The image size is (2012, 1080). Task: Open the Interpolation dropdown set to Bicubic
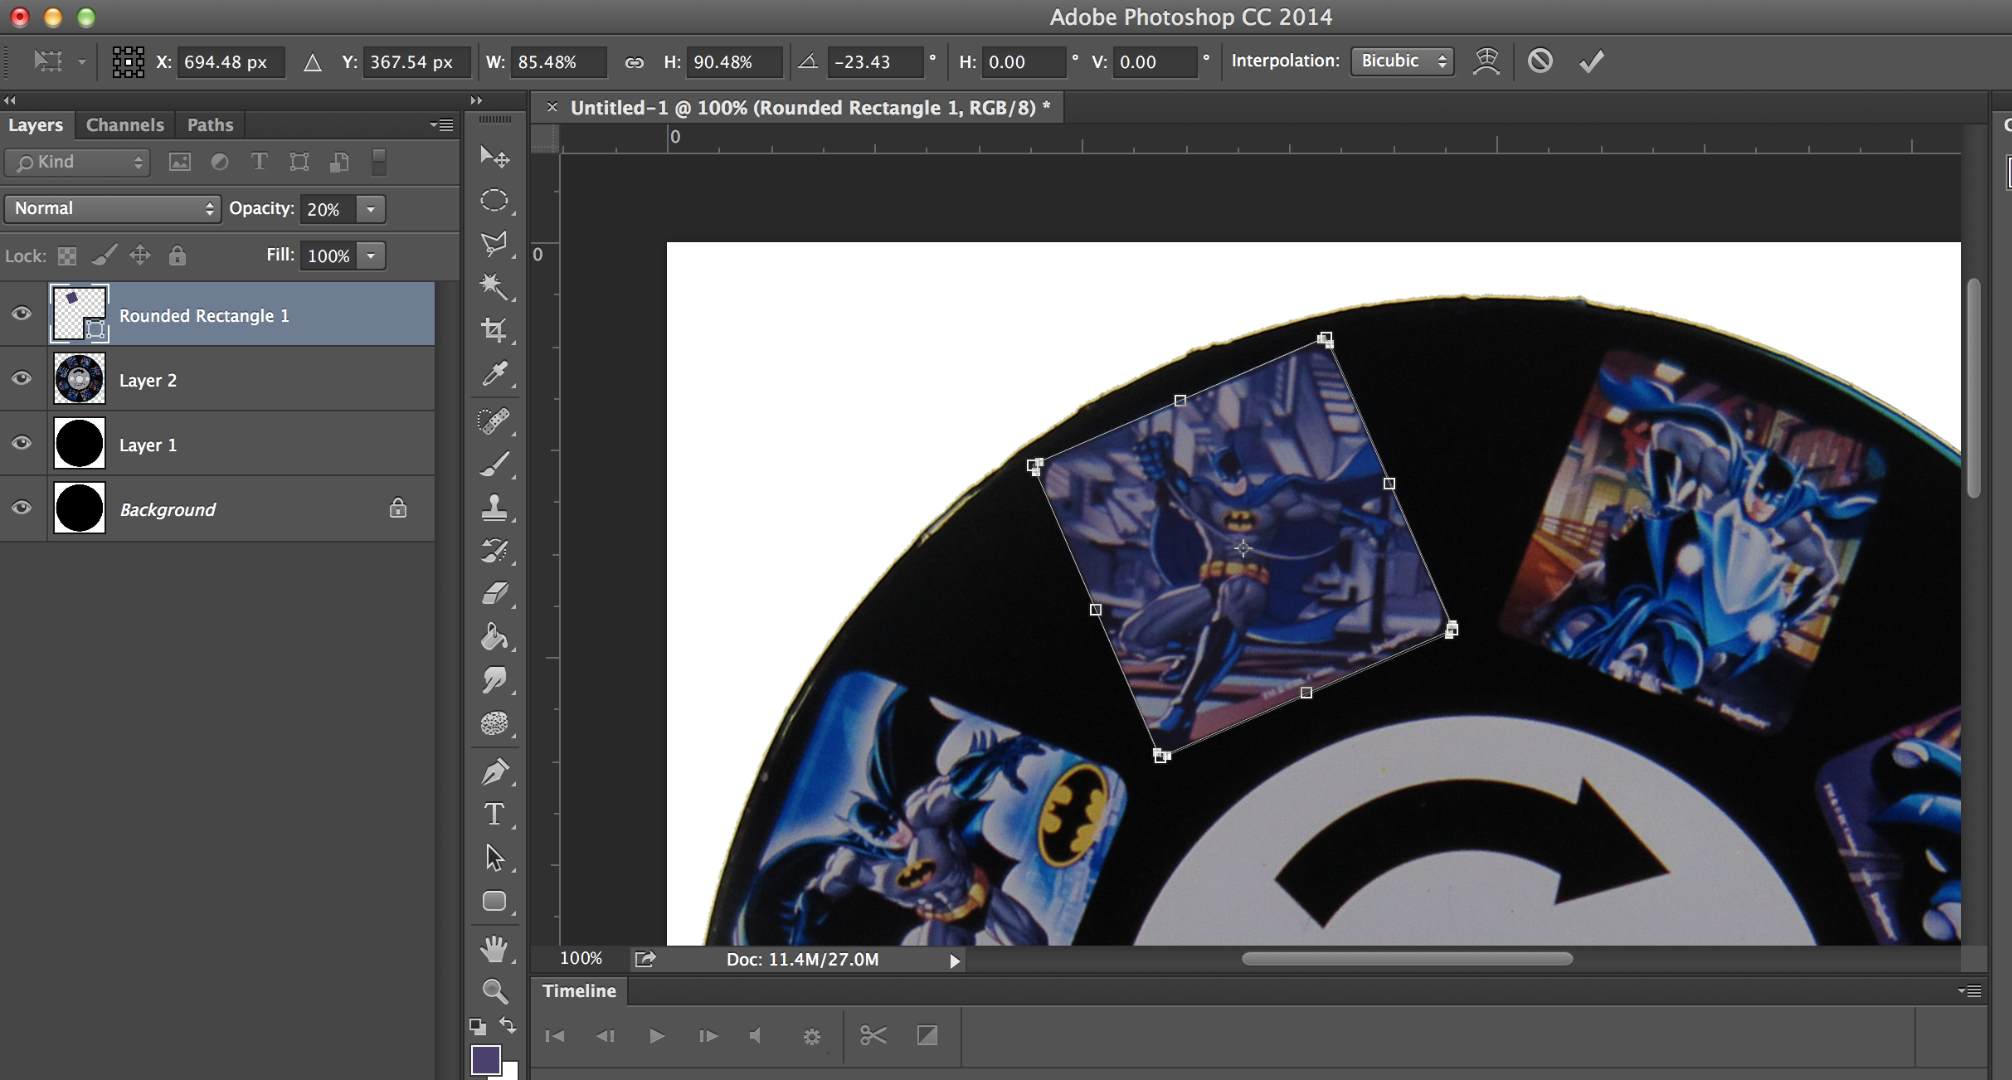coord(1401,61)
